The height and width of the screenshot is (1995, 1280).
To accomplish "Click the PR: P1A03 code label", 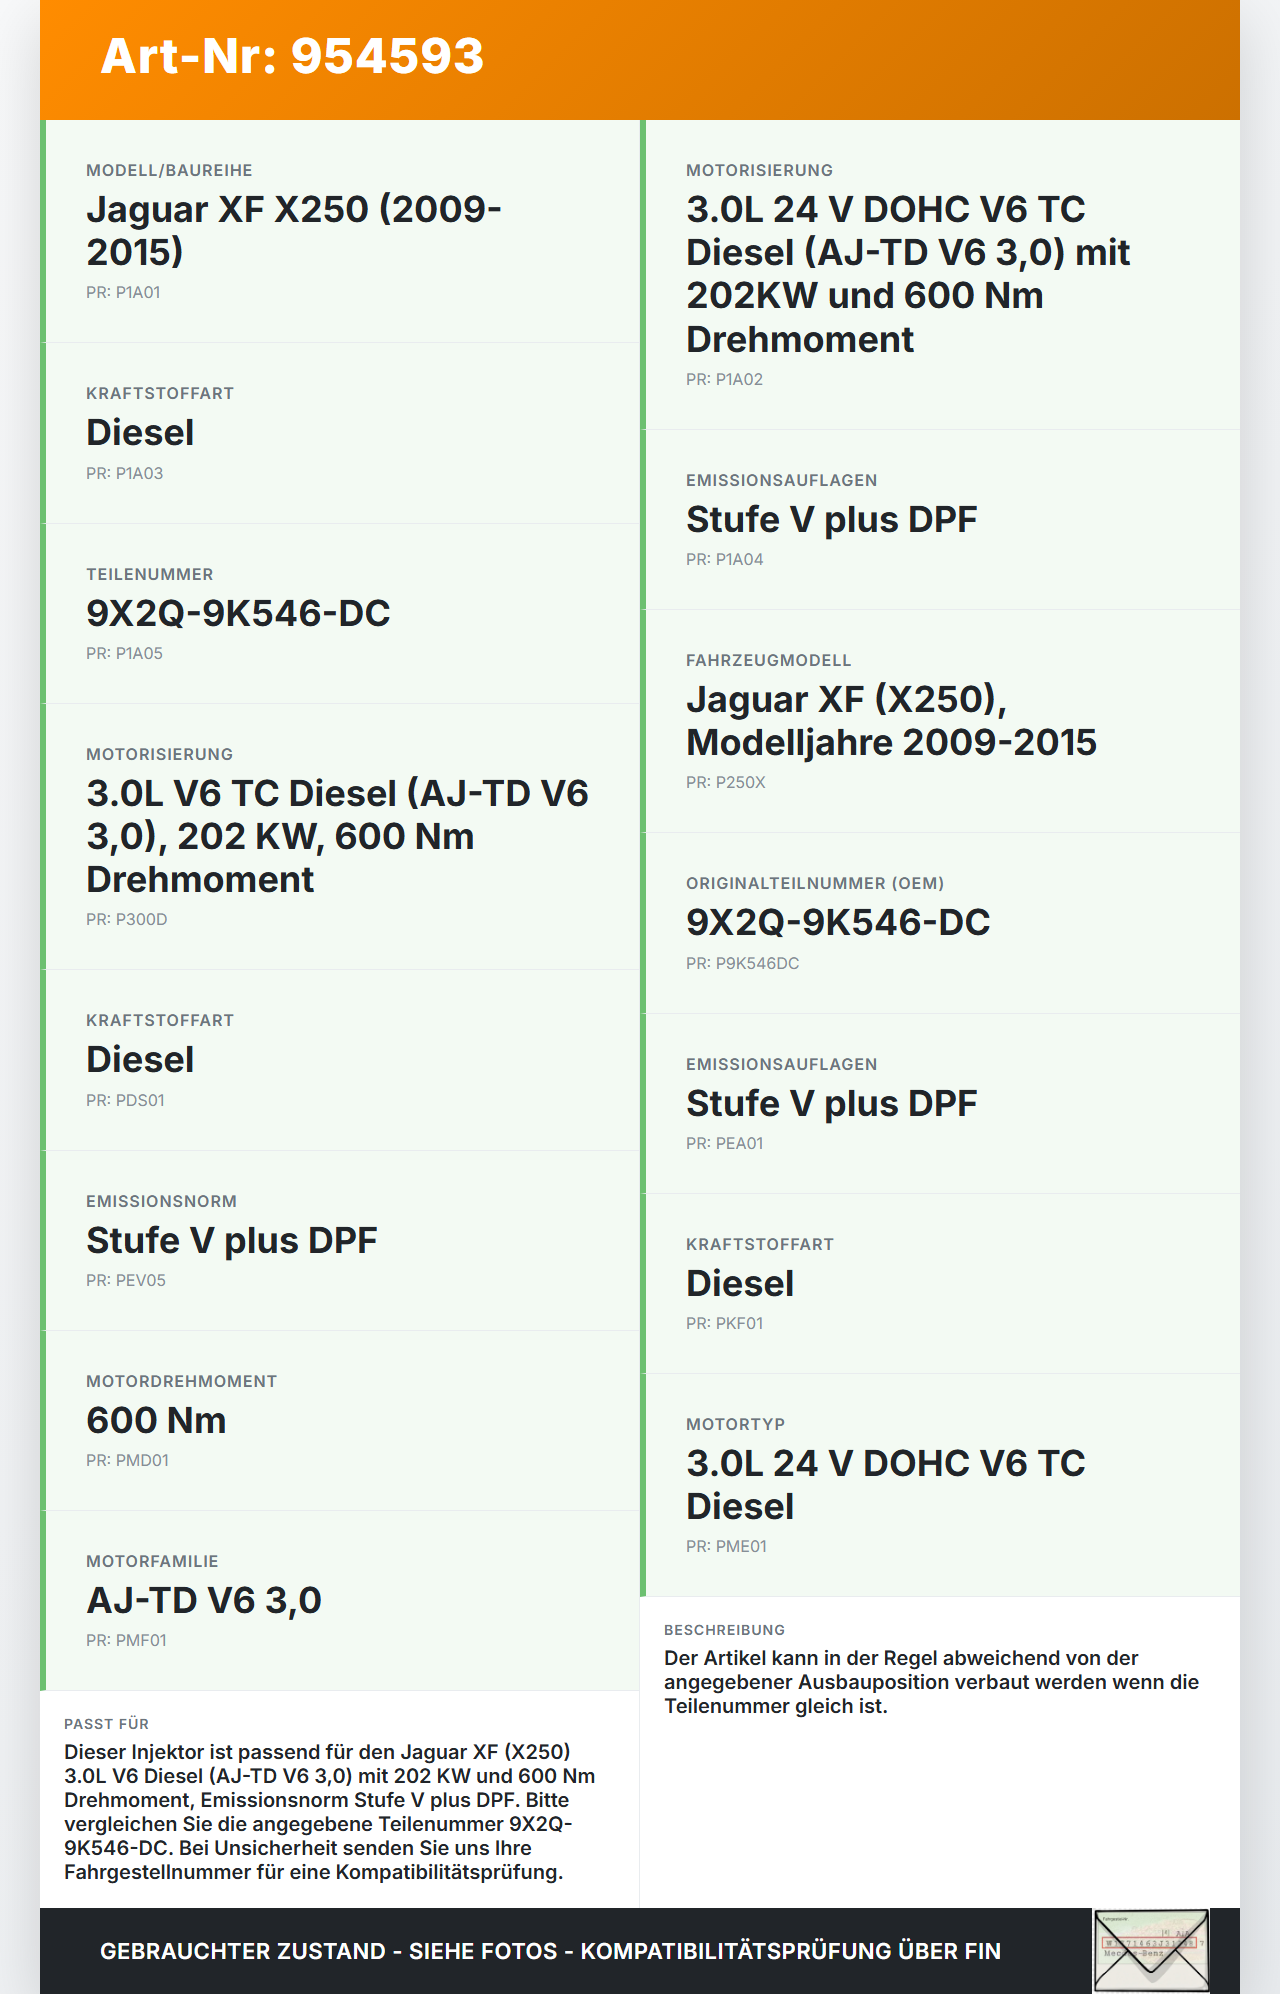I will [124, 474].
